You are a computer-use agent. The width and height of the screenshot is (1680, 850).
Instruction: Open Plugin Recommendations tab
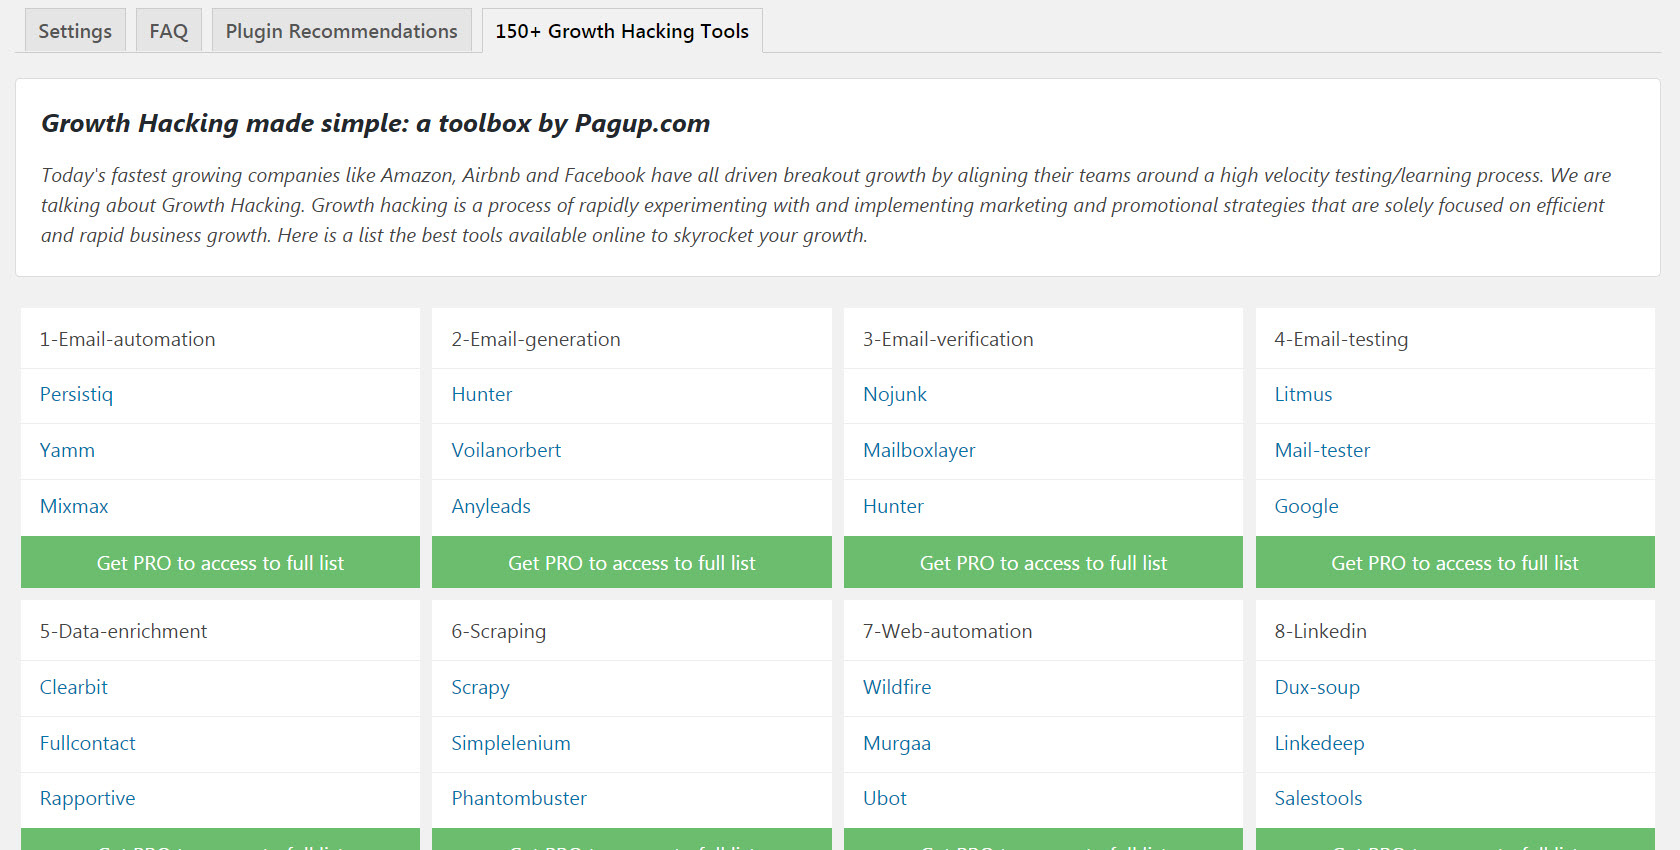point(341,31)
